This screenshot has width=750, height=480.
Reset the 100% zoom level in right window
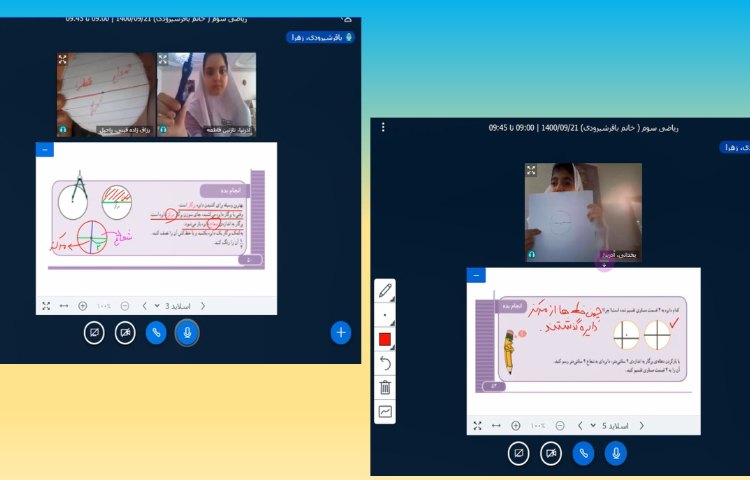pyautogui.click(x=538, y=425)
